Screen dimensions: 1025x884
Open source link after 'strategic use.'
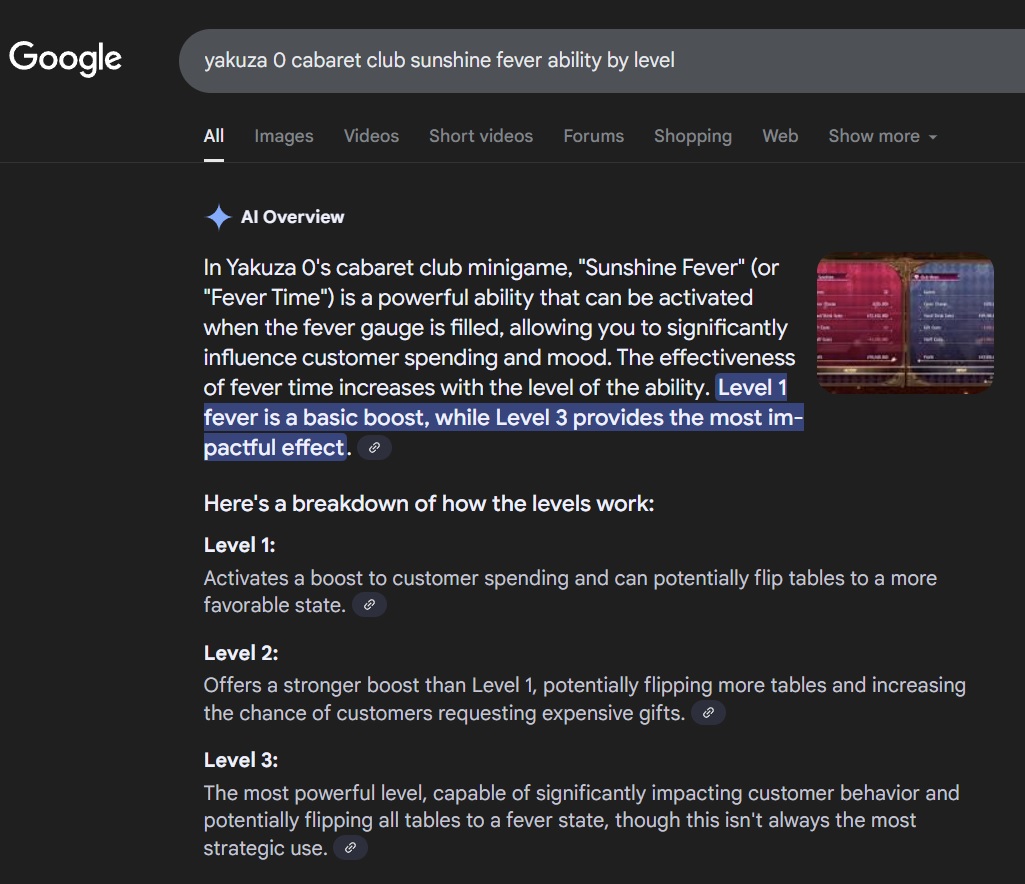(350, 848)
